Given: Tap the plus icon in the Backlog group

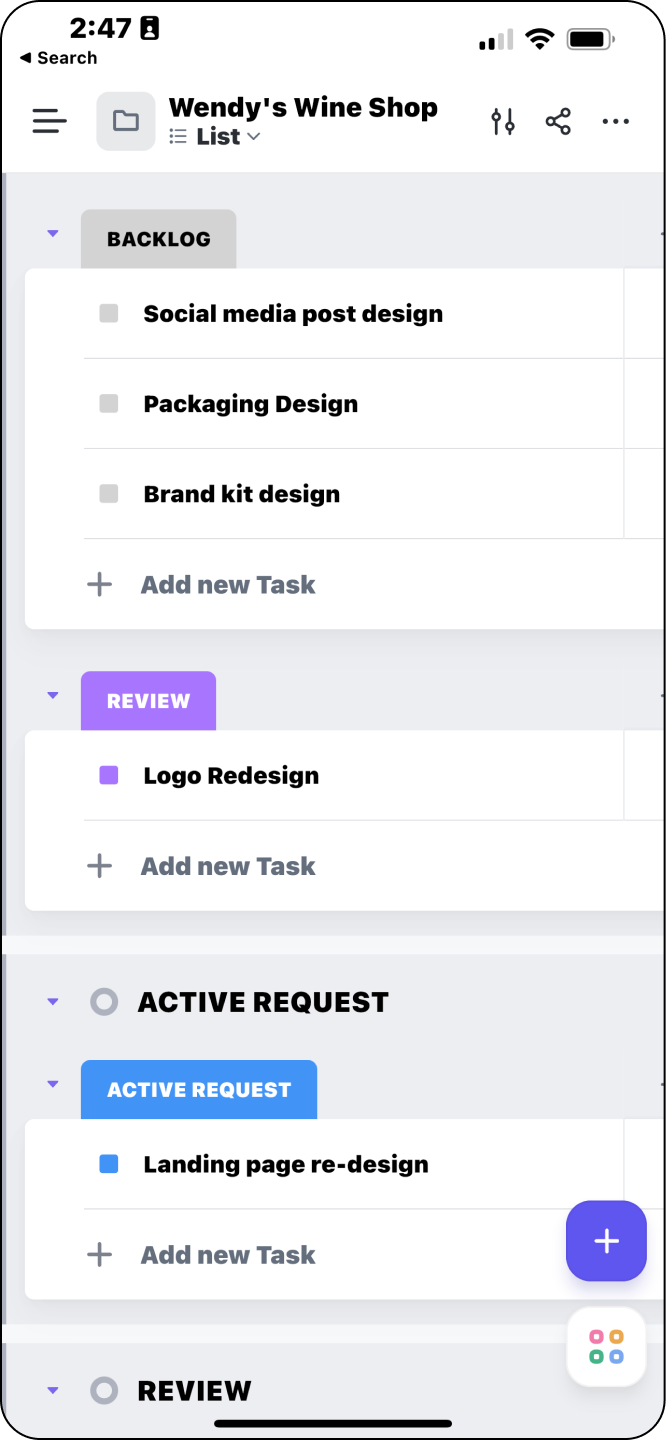Looking at the screenshot, I should 100,585.
